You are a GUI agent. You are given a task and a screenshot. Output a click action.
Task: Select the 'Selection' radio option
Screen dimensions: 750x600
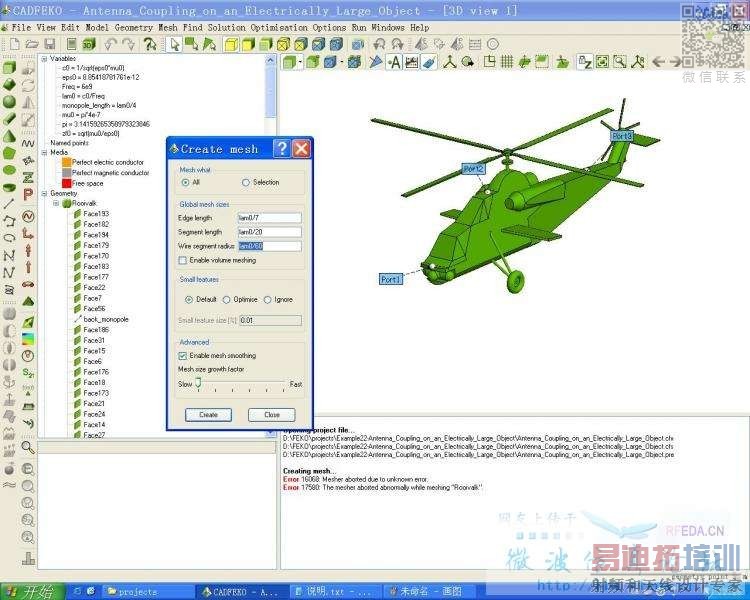tap(246, 182)
